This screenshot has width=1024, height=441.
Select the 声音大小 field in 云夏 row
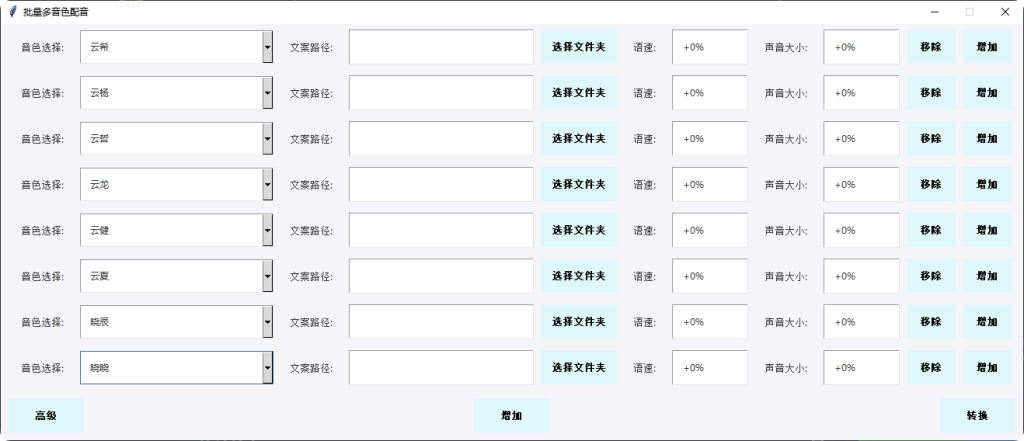click(861, 276)
